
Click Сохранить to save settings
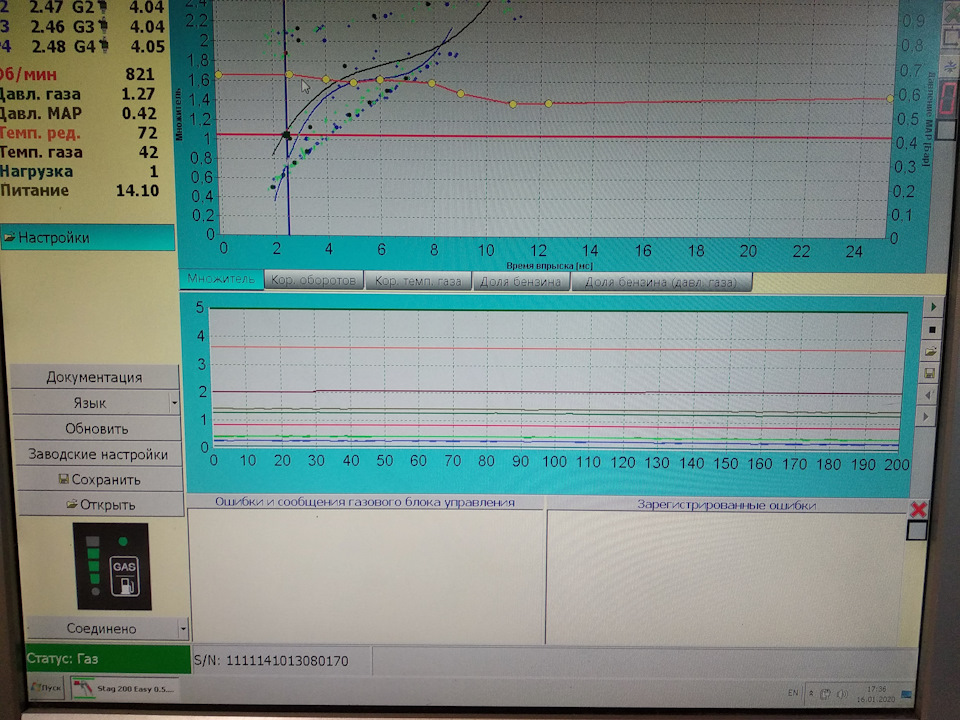point(99,479)
